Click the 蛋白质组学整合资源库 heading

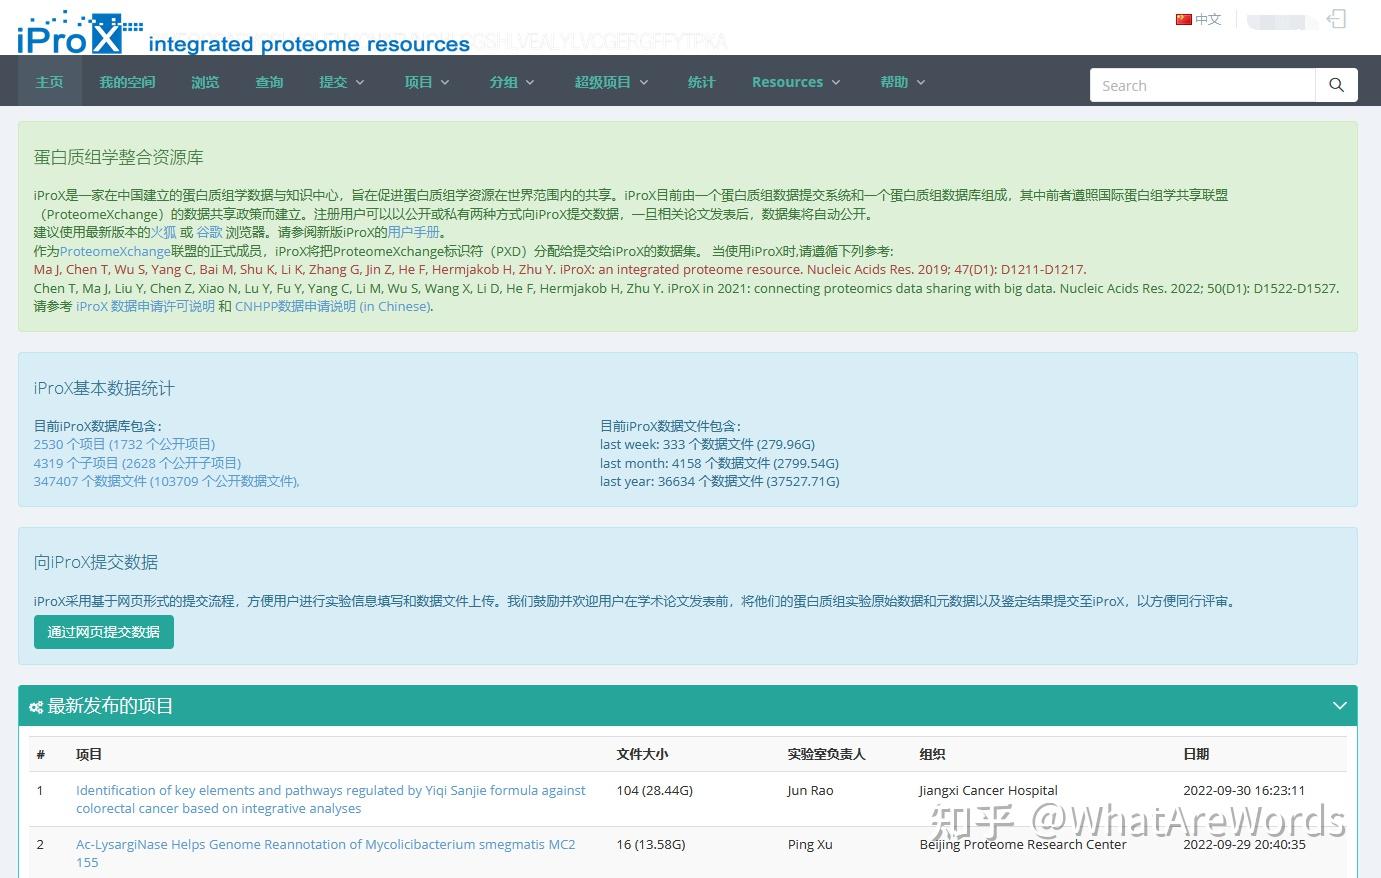(119, 157)
